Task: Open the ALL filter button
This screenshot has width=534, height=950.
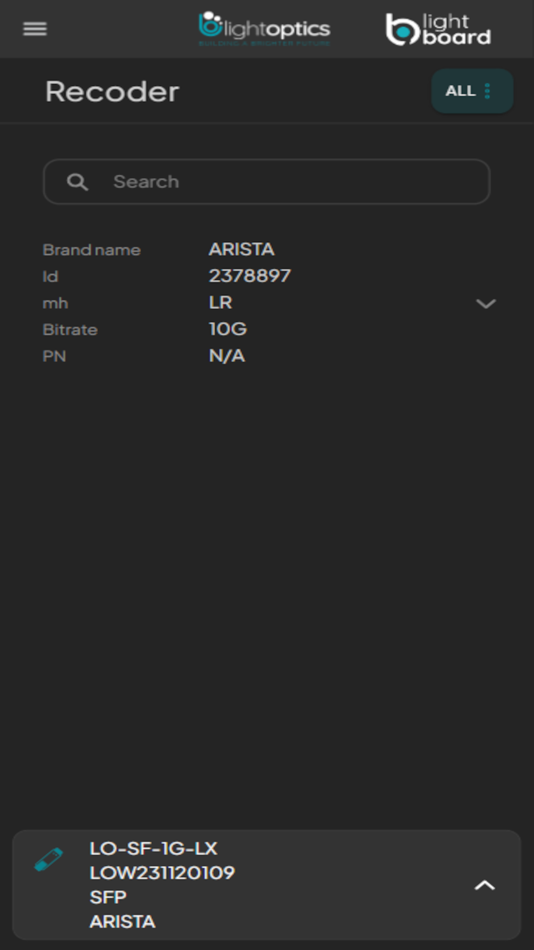Action: (472, 91)
